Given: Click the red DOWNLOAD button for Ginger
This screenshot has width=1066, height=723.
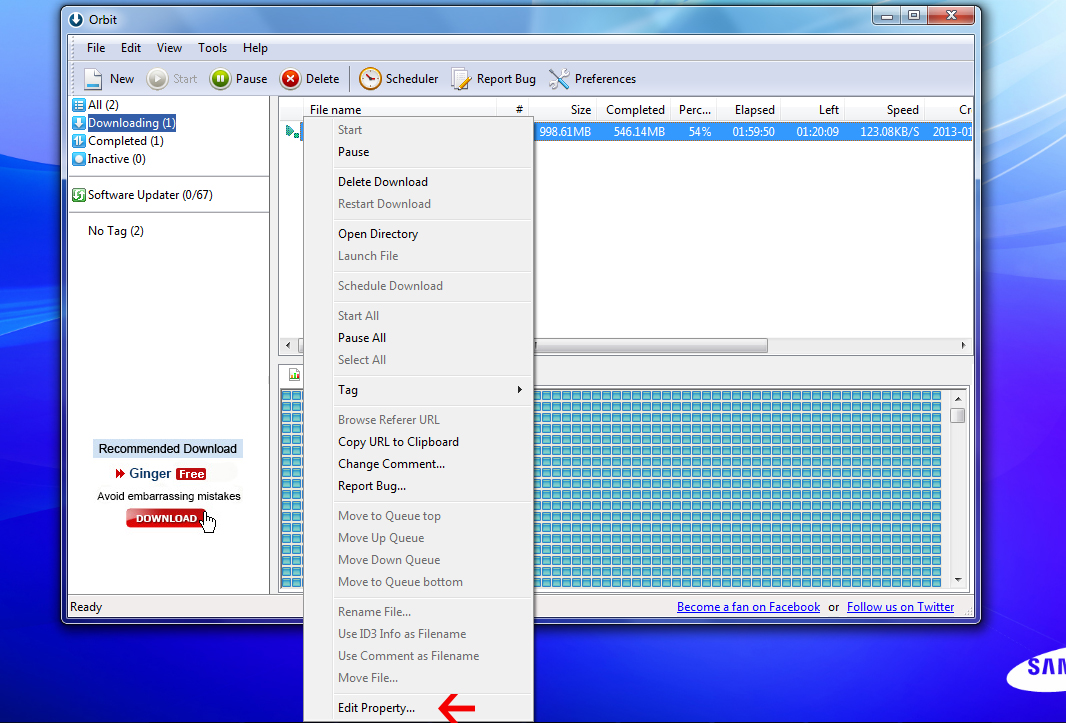Looking at the screenshot, I should [166, 518].
